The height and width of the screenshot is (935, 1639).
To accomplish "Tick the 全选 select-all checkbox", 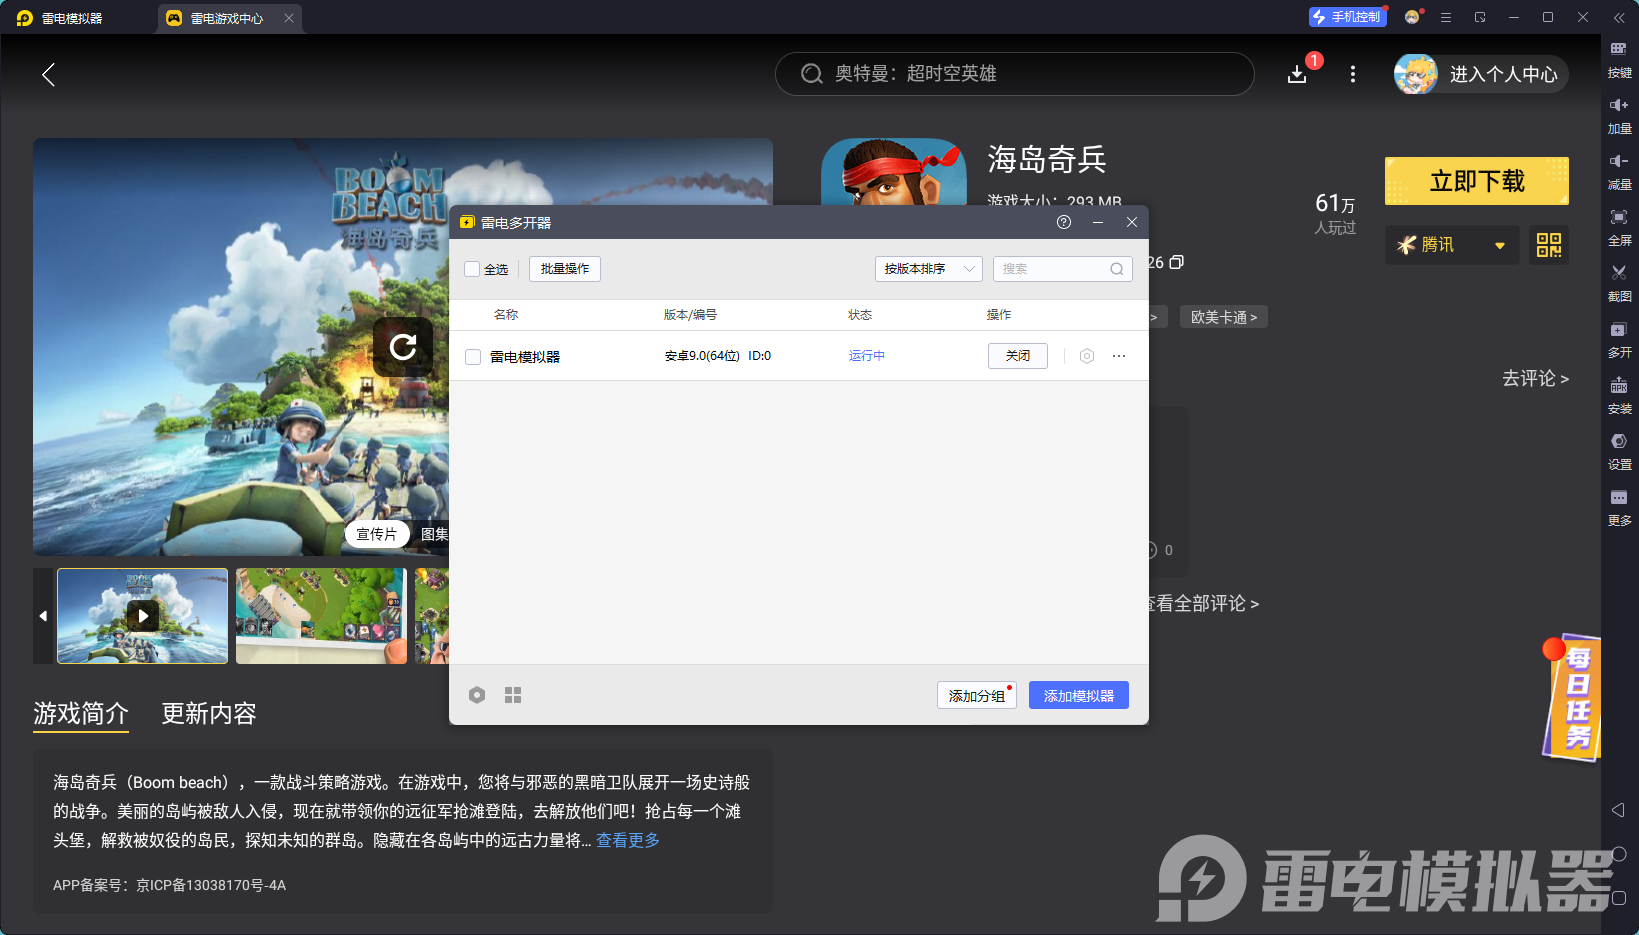I will coord(473,269).
